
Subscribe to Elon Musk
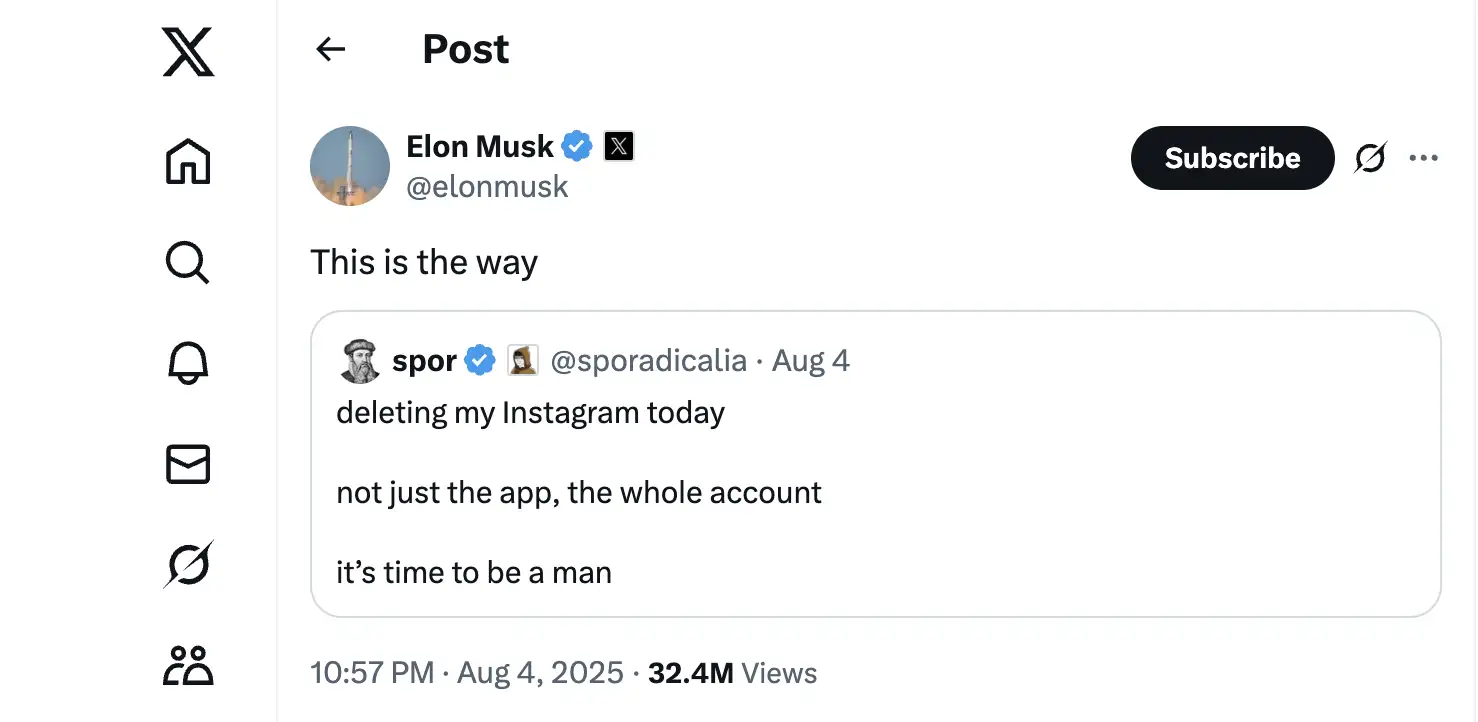[1232, 158]
